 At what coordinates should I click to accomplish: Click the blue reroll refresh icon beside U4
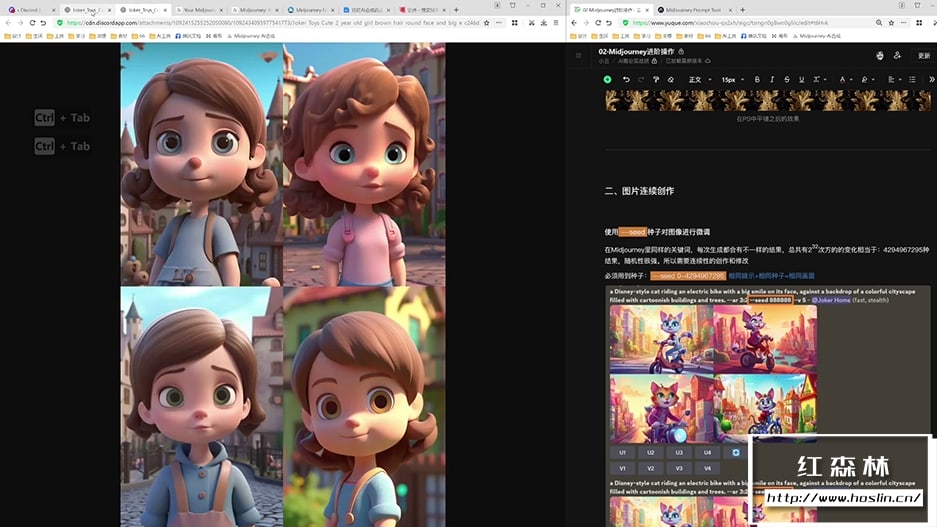coord(736,453)
